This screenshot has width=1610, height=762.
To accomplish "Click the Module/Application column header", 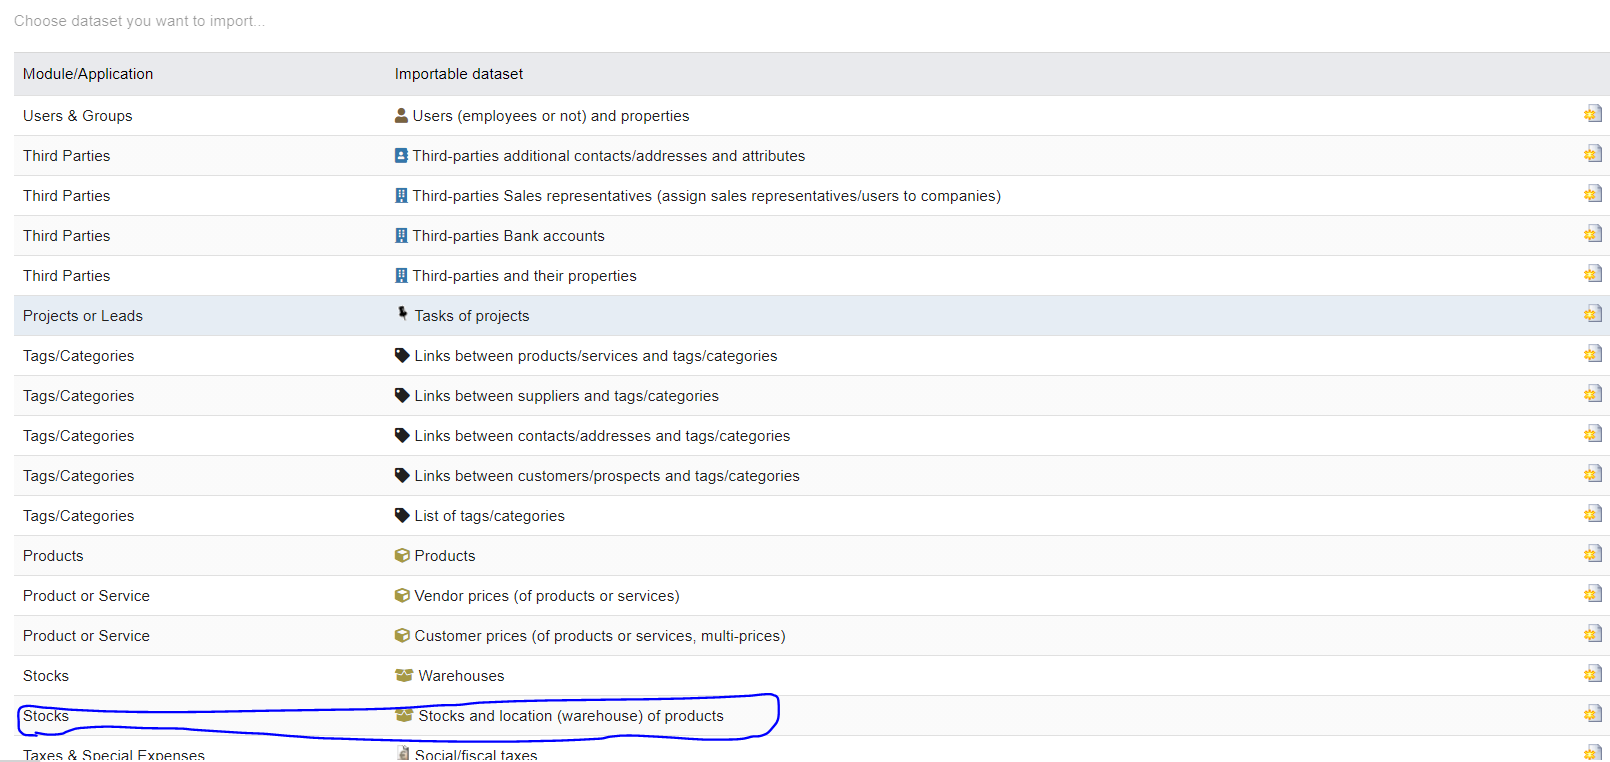I will click(88, 74).
